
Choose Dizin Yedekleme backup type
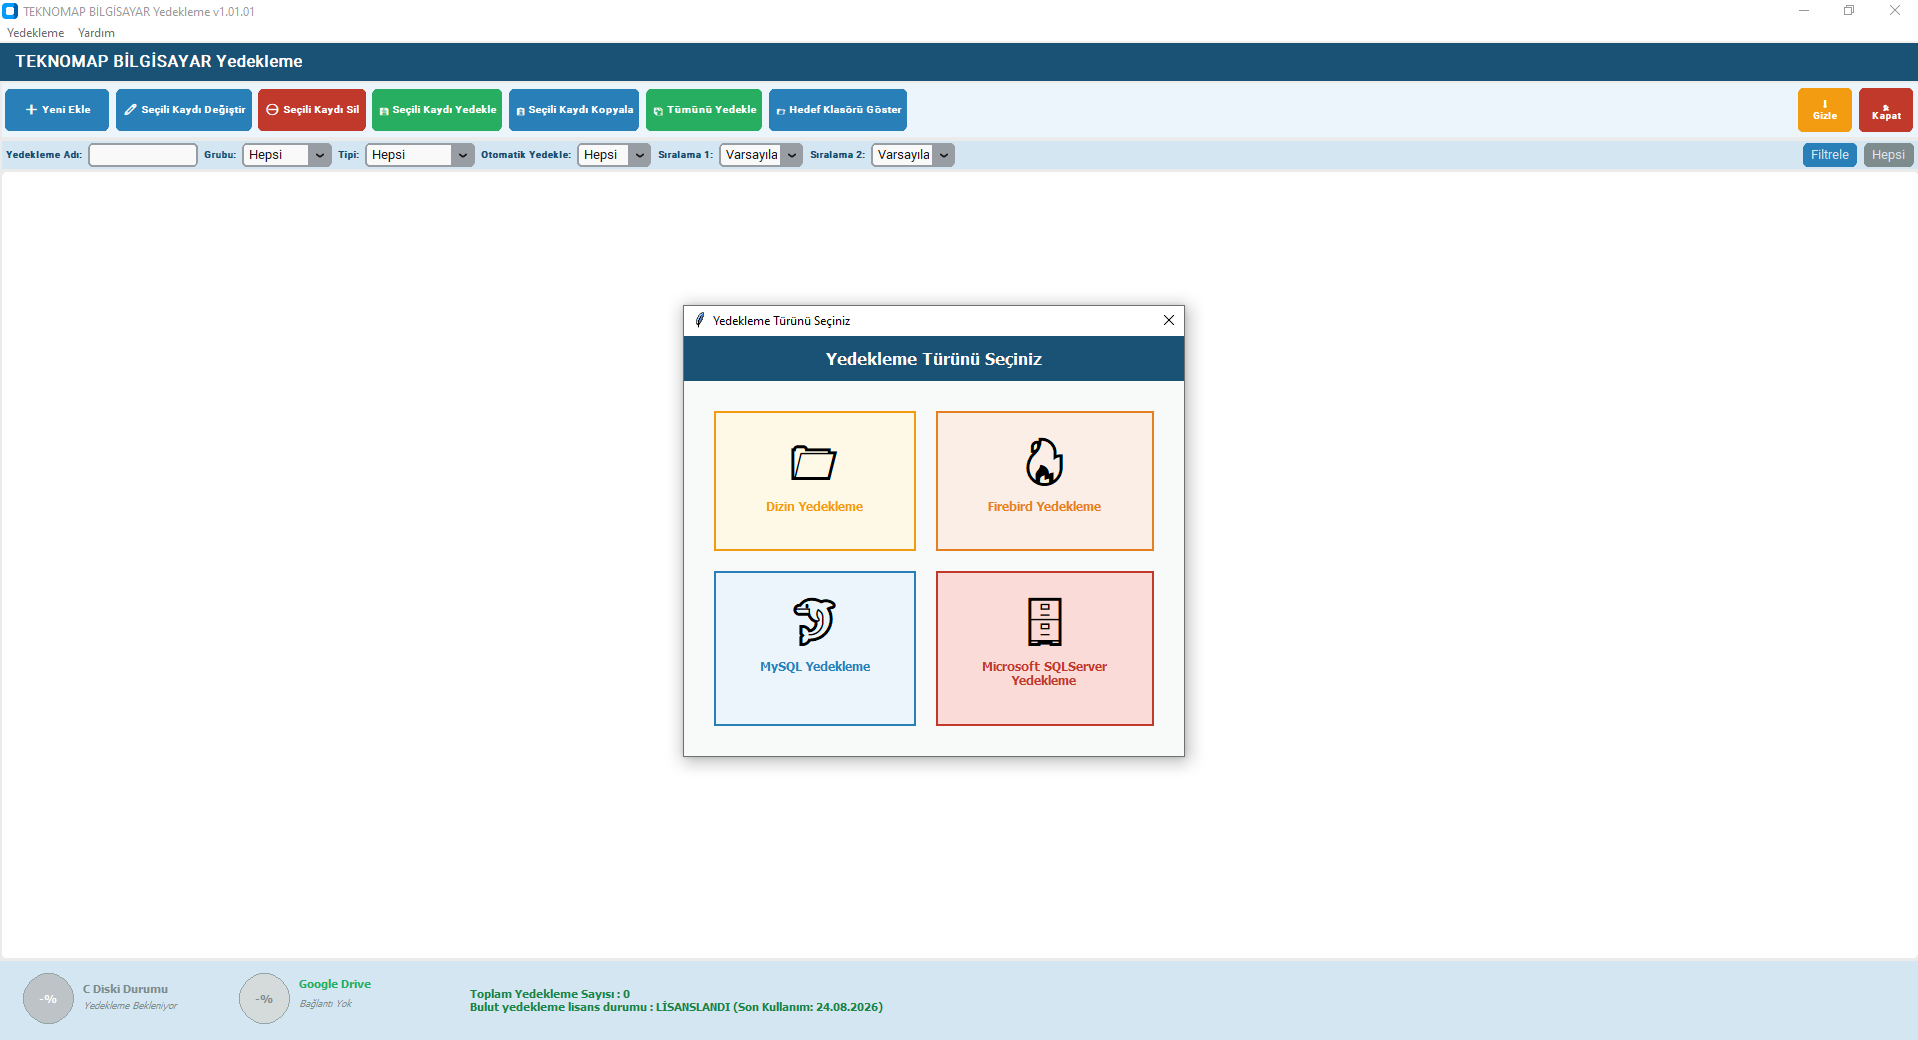(x=814, y=481)
